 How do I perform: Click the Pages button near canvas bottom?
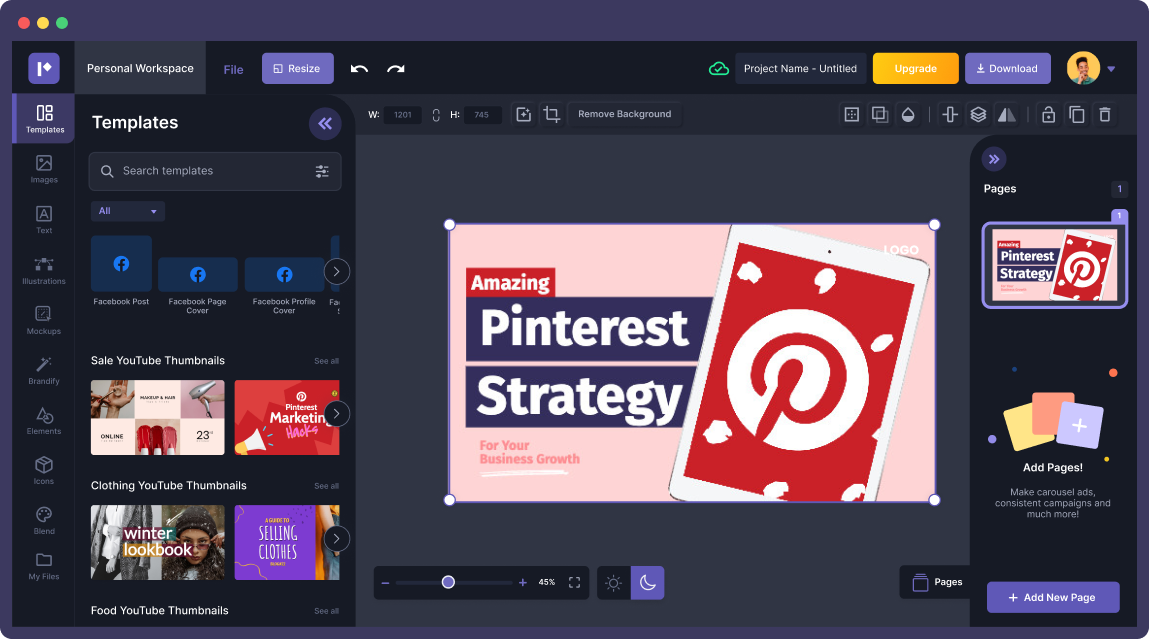tap(937, 583)
